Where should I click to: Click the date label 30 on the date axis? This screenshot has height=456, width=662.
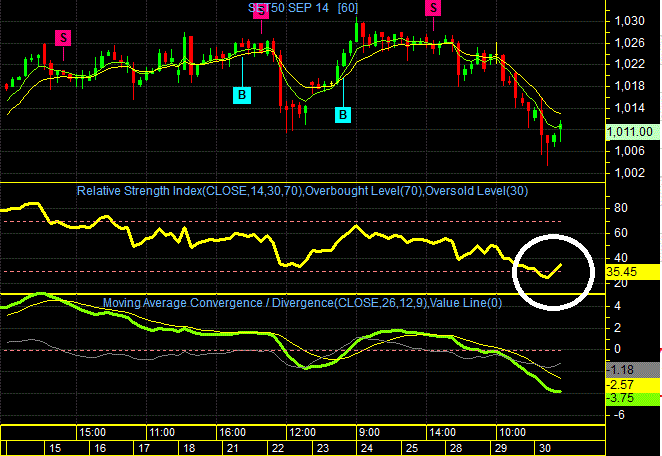tap(545, 448)
